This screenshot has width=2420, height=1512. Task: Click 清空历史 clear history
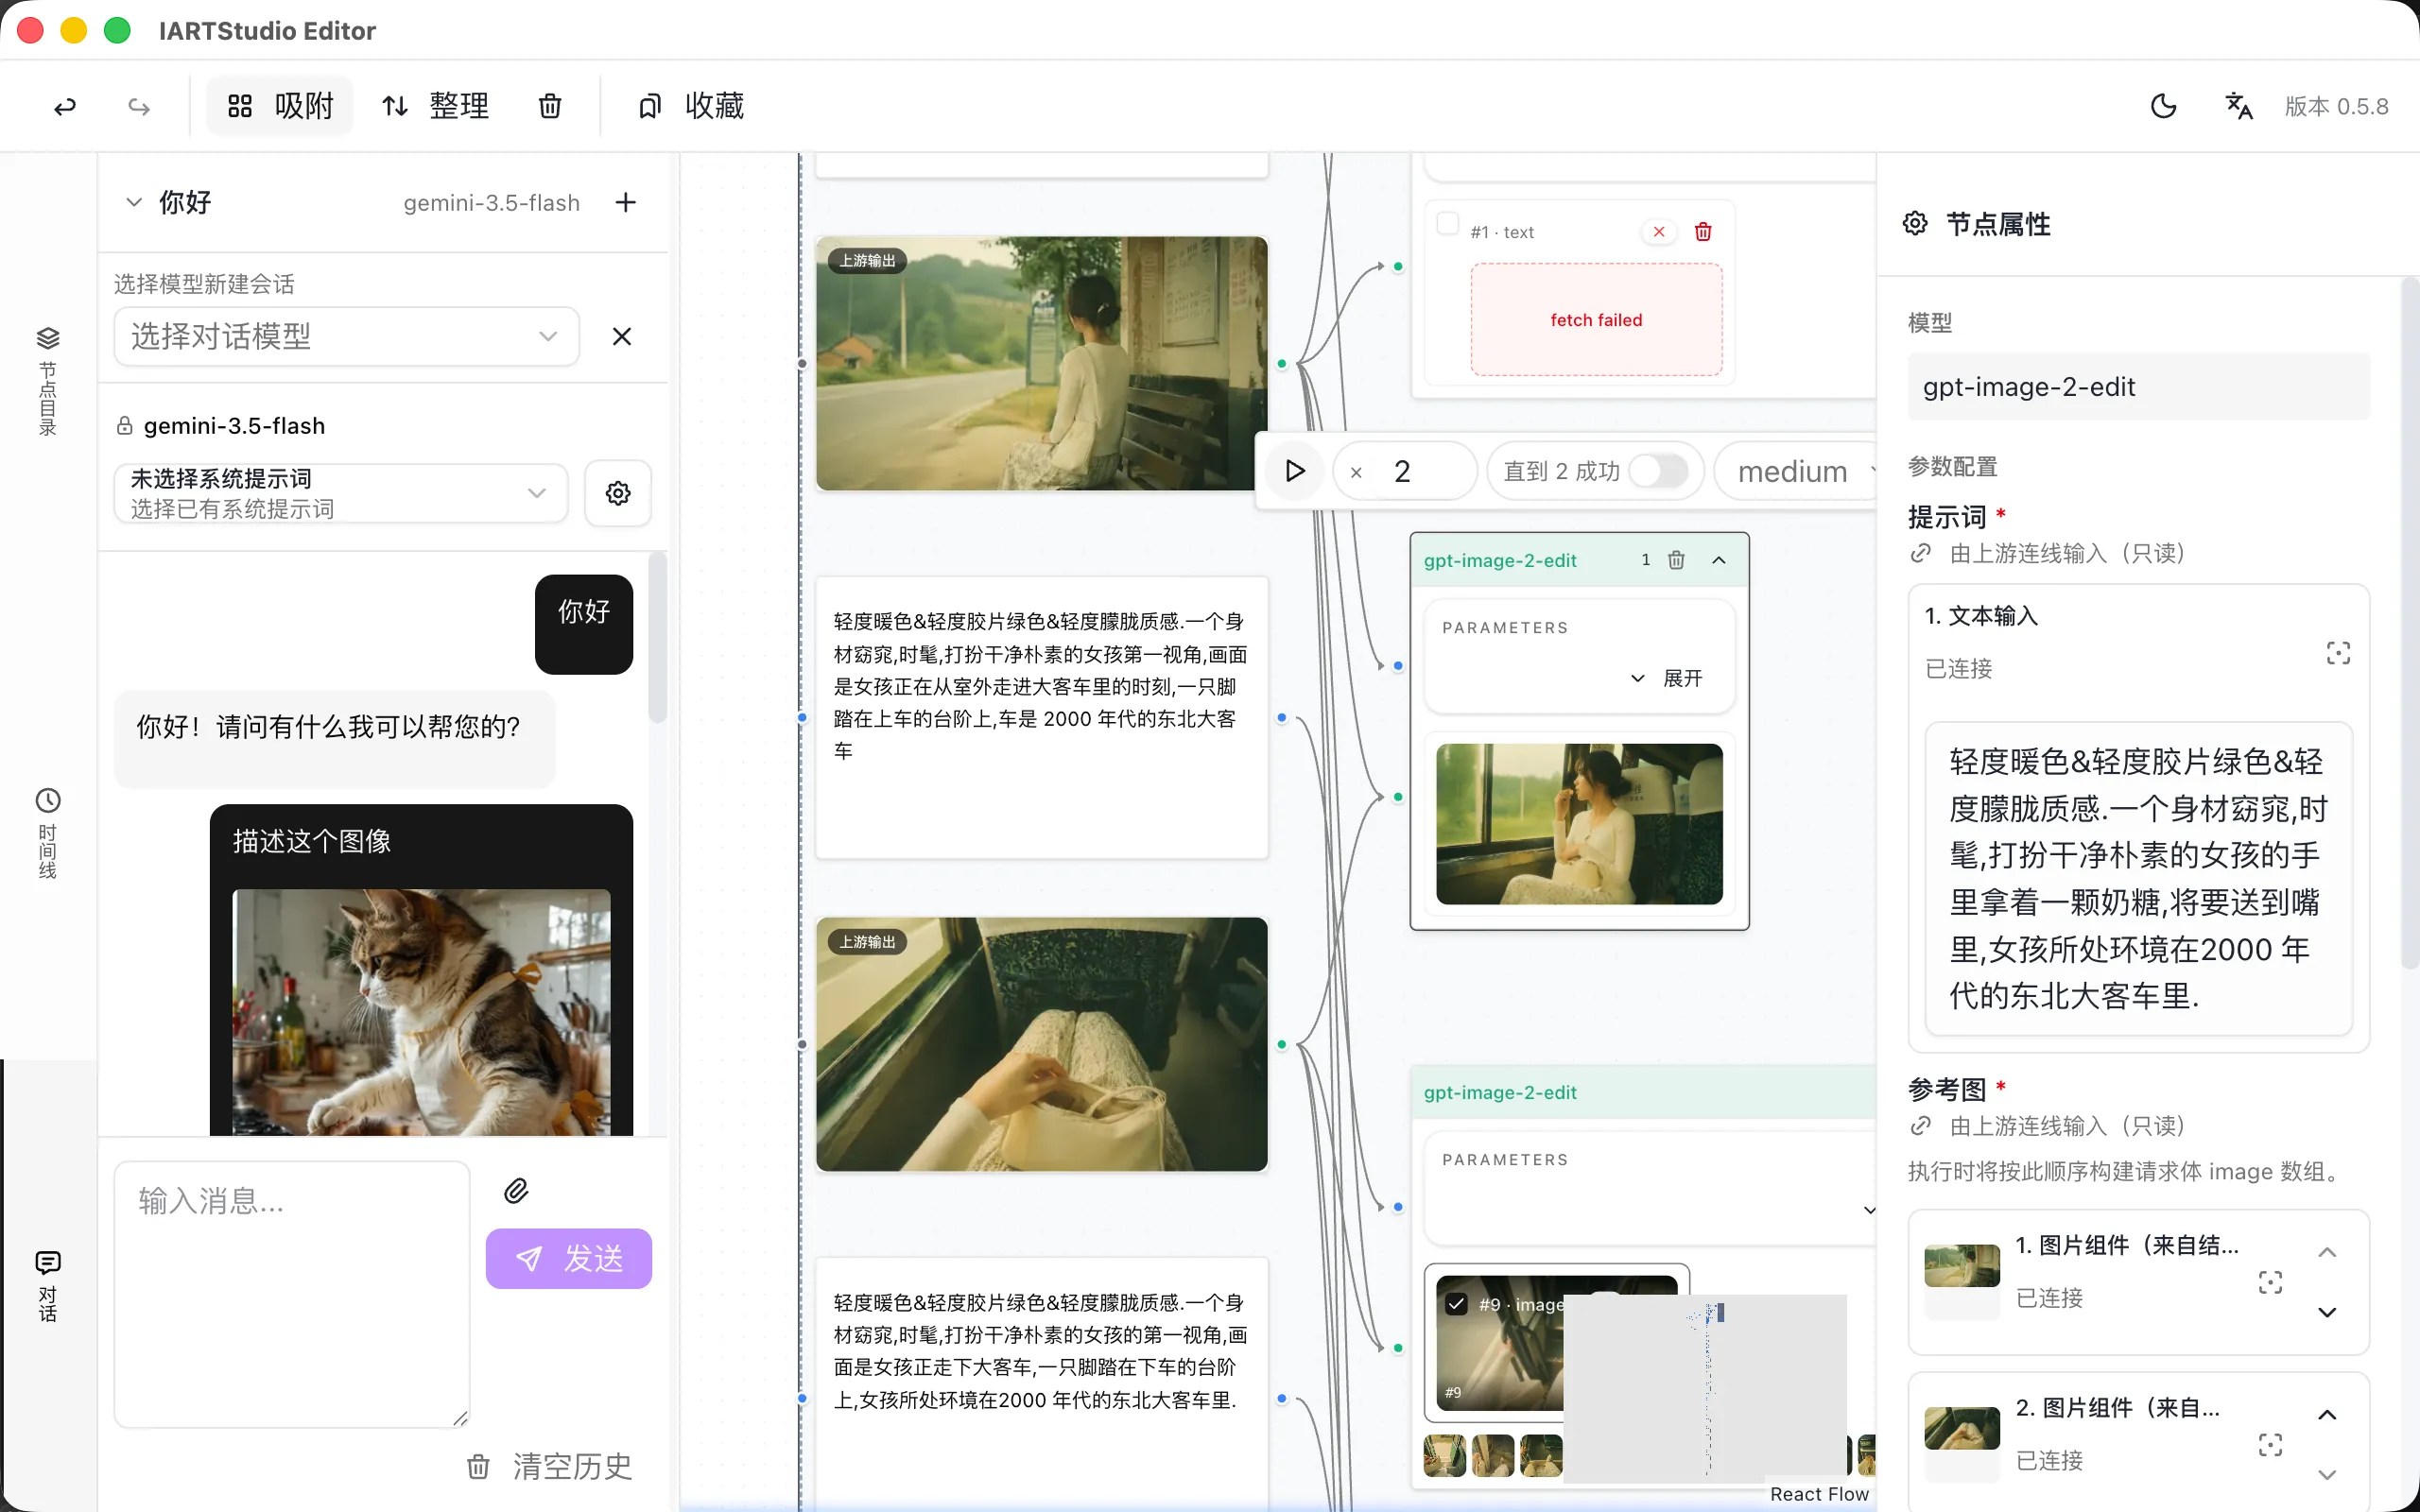click(x=550, y=1466)
